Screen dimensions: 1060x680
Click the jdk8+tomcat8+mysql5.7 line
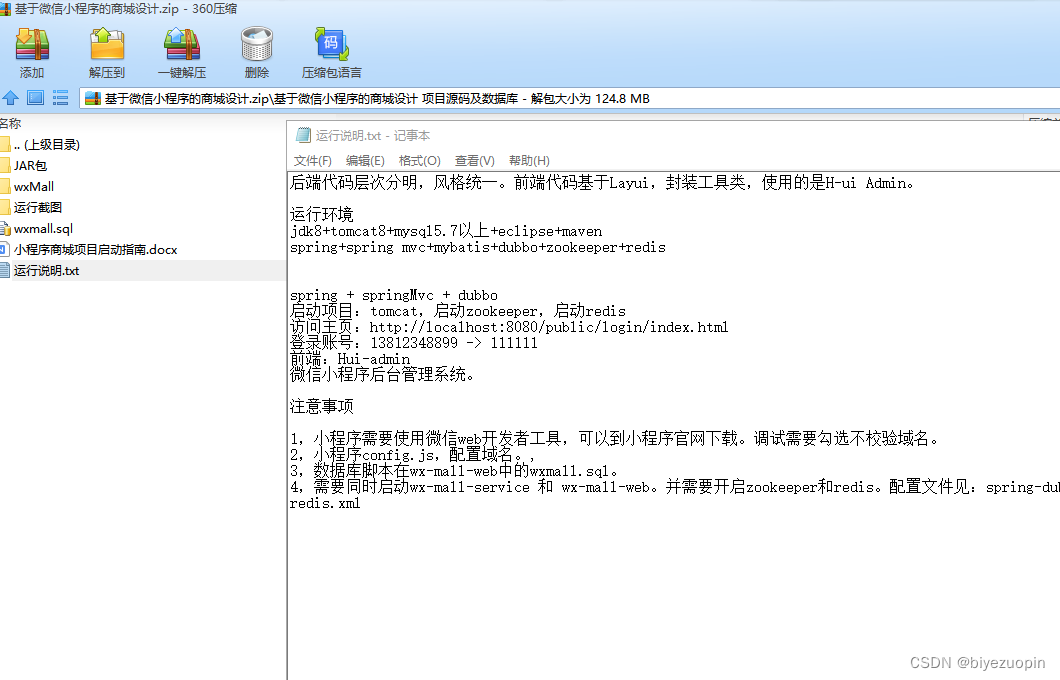(446, 231)
